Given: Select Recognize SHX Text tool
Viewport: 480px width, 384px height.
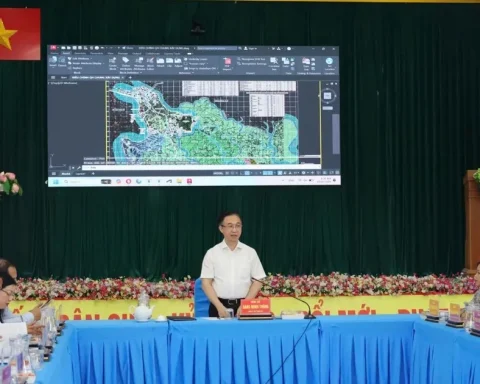Looking at the screenshot, I should click(x=252, y=59).
